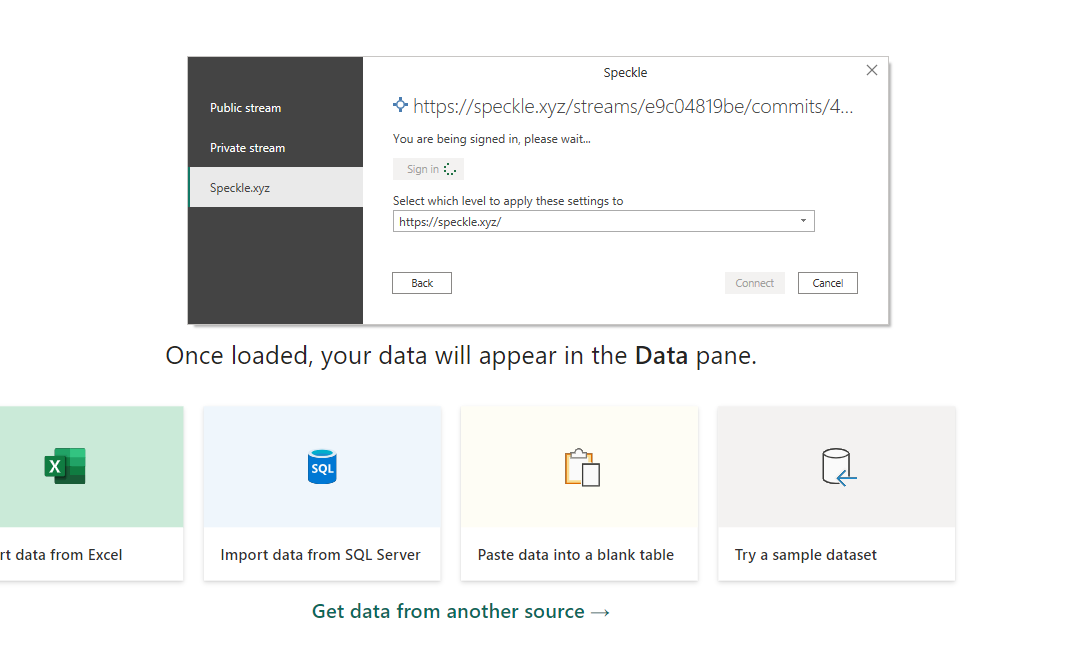This screenshot has height=663, width=1083.
Task: Click the sample dataset cylinder icon
Action: click(838, 467)
